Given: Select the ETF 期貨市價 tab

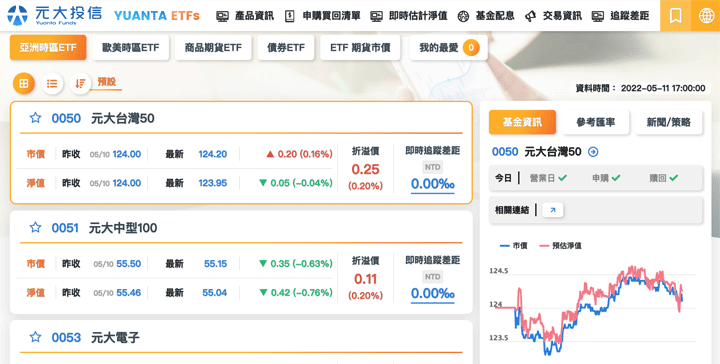Looking at the screenshot, I should point(360,47).
